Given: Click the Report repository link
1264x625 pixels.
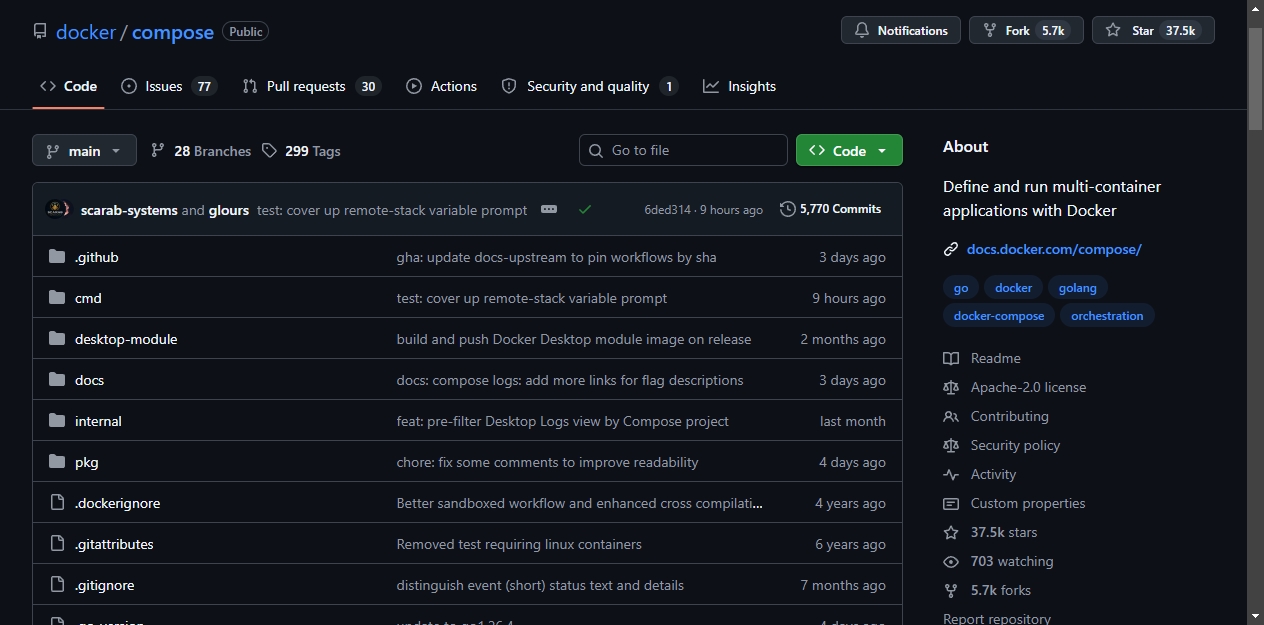Looking at the screenshot, I should tap(997, 619).
